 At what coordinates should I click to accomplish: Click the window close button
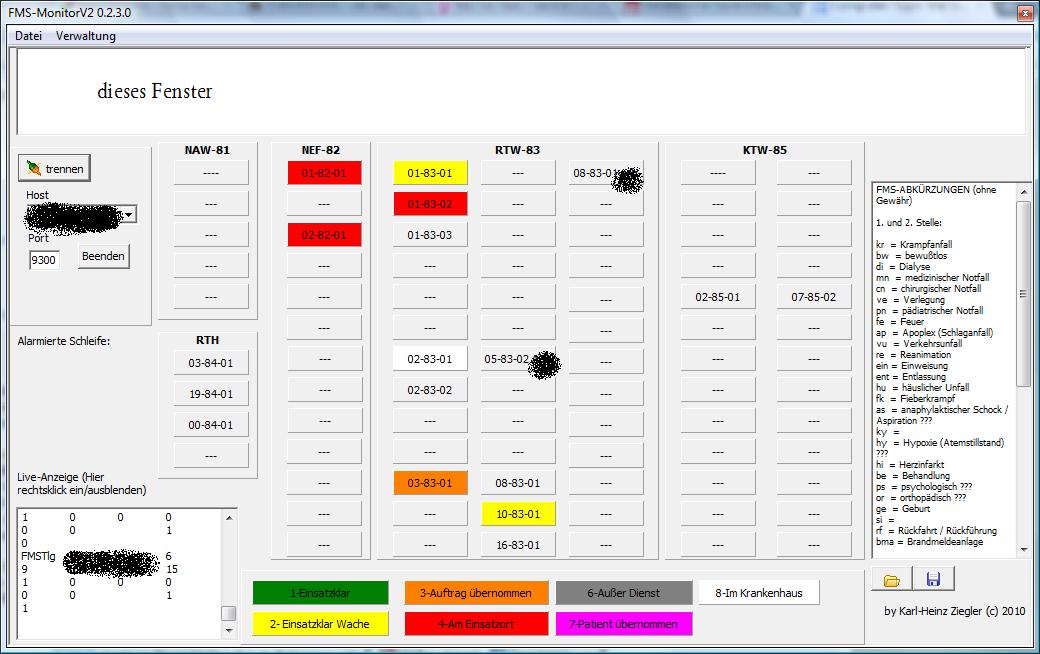coord(1026,11)
